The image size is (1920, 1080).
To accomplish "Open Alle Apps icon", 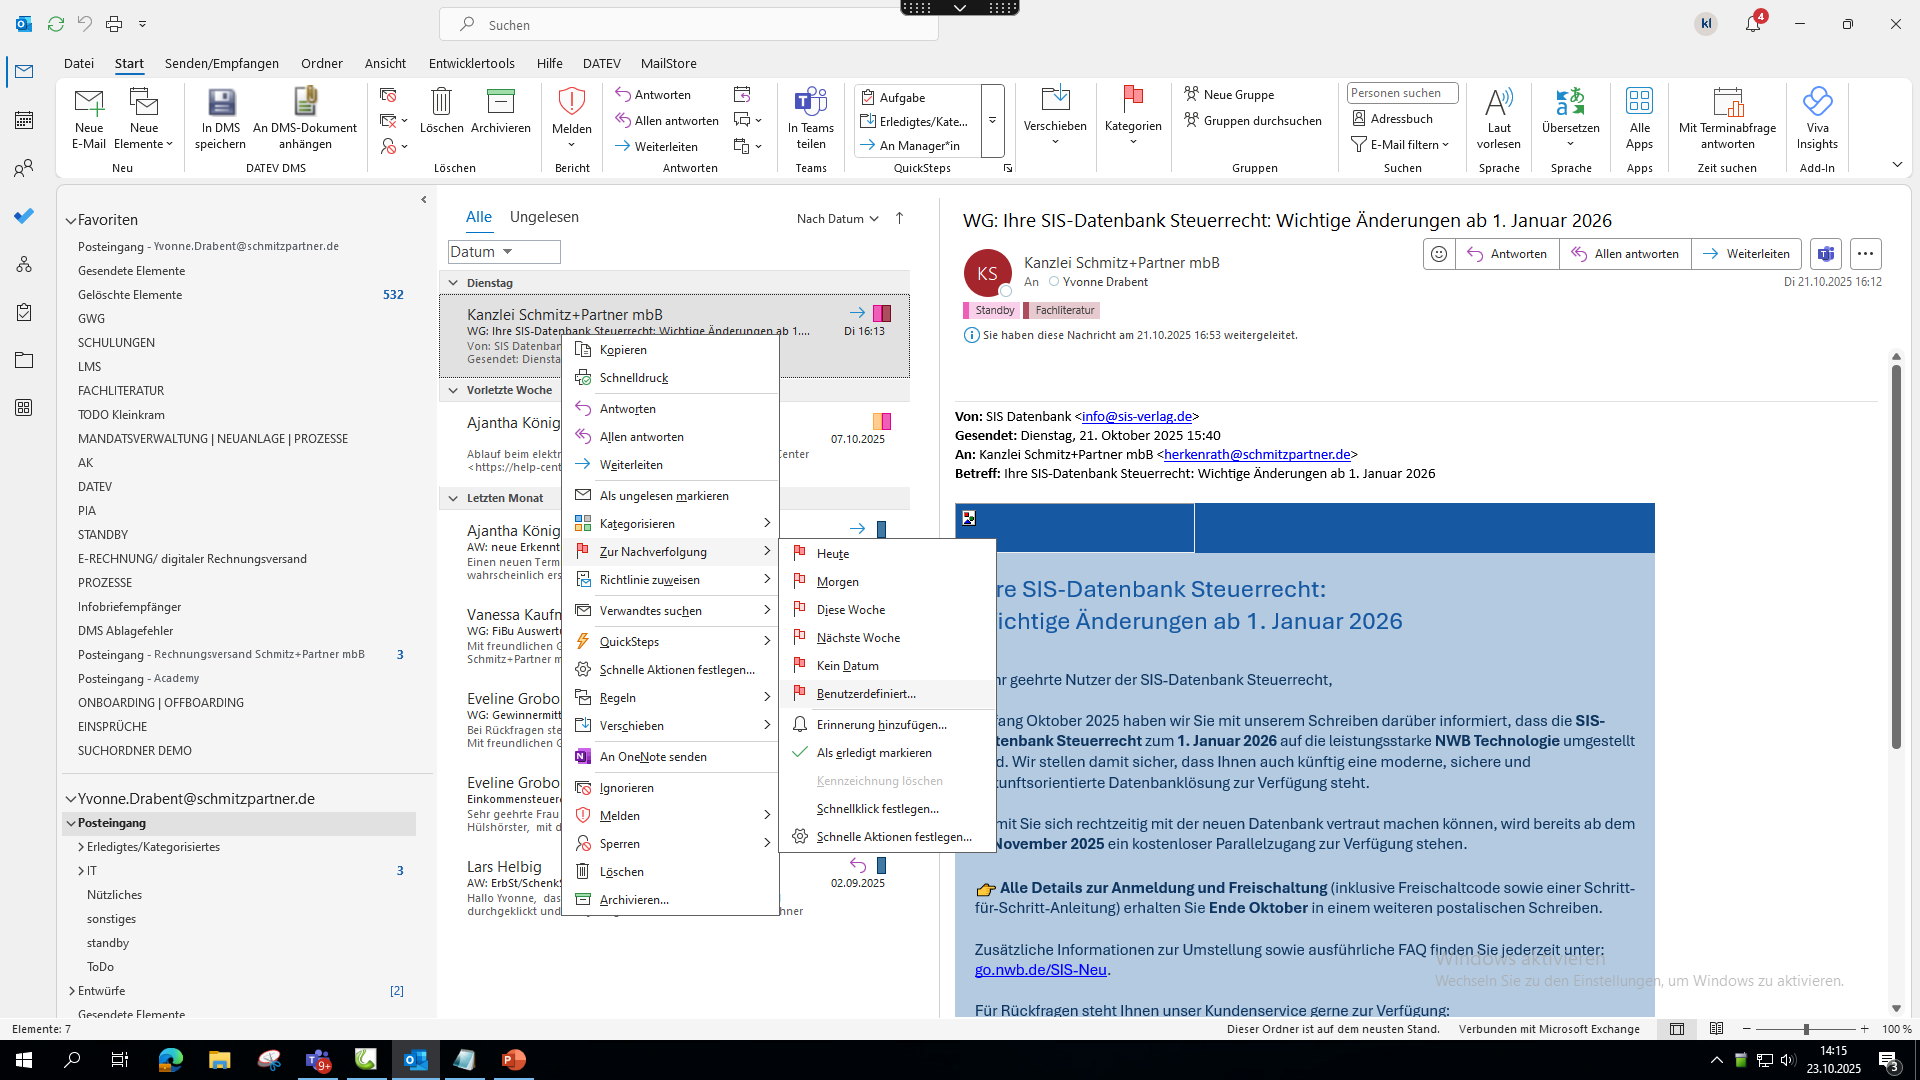I will point(1639,119).
